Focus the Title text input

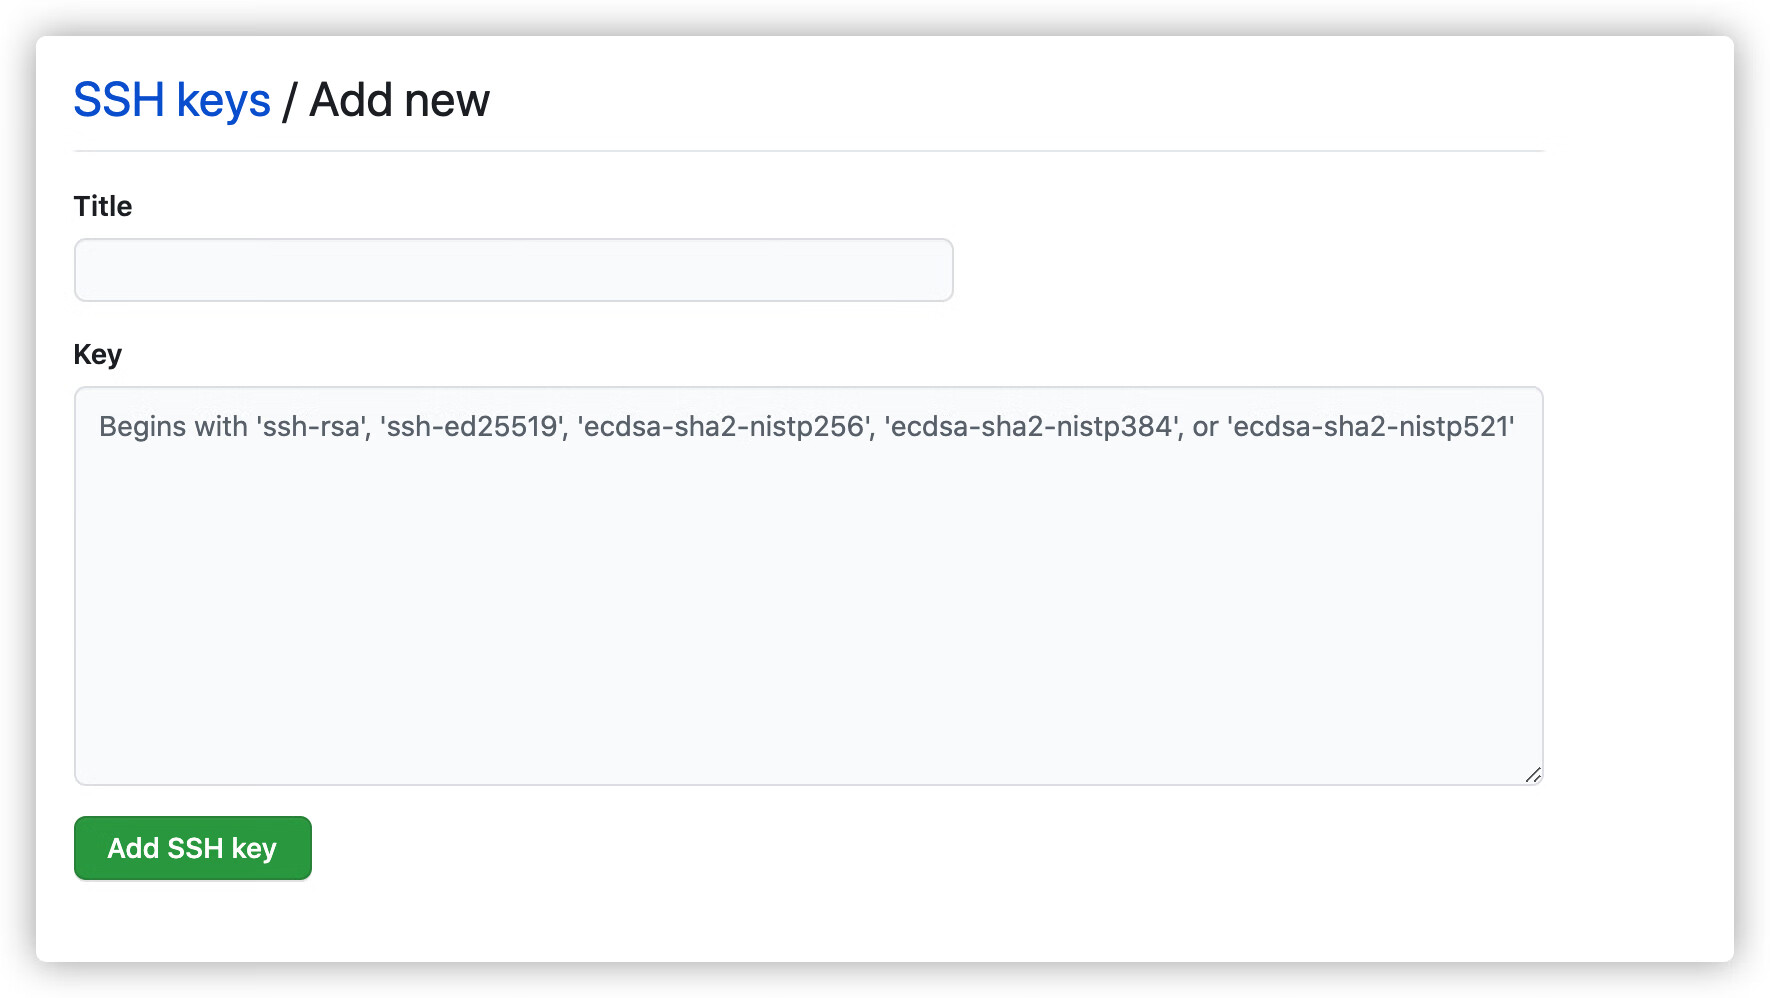pos(513,270)
